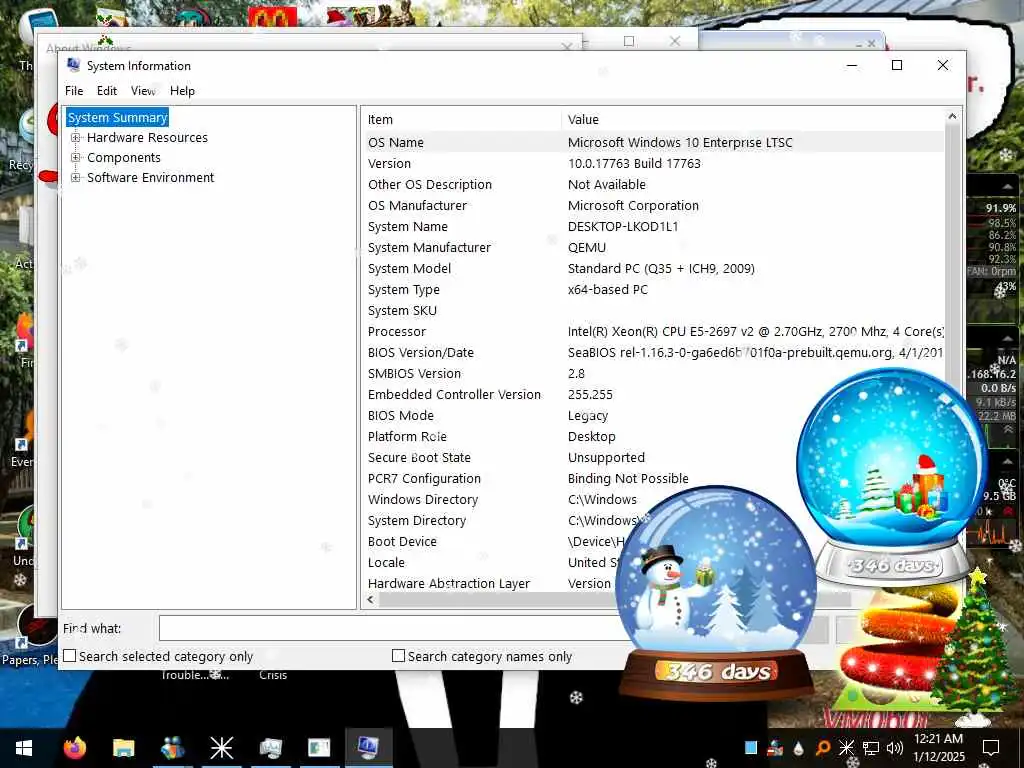Open the taskbar app left of System Information
Viewport: 1024px width, 768px height.
[319, 748]
